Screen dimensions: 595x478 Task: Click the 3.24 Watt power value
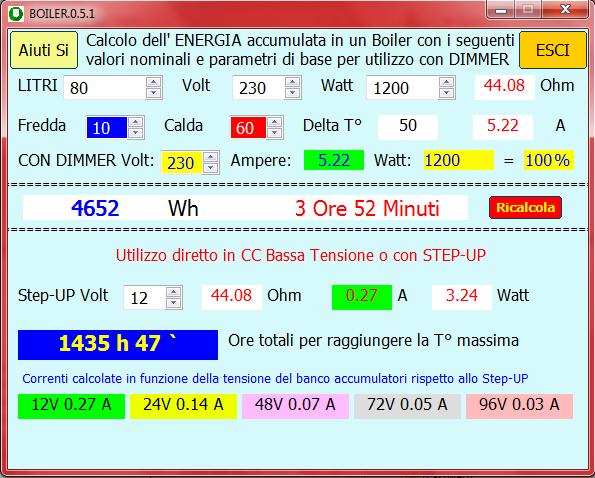click(462, 296)
